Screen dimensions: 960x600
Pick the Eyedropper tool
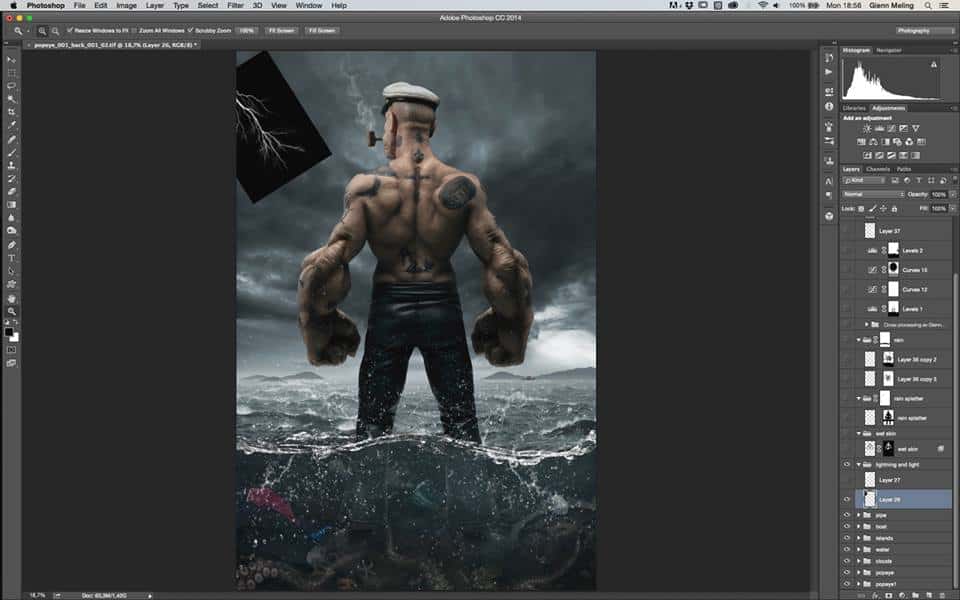click(x=12, y=125)
